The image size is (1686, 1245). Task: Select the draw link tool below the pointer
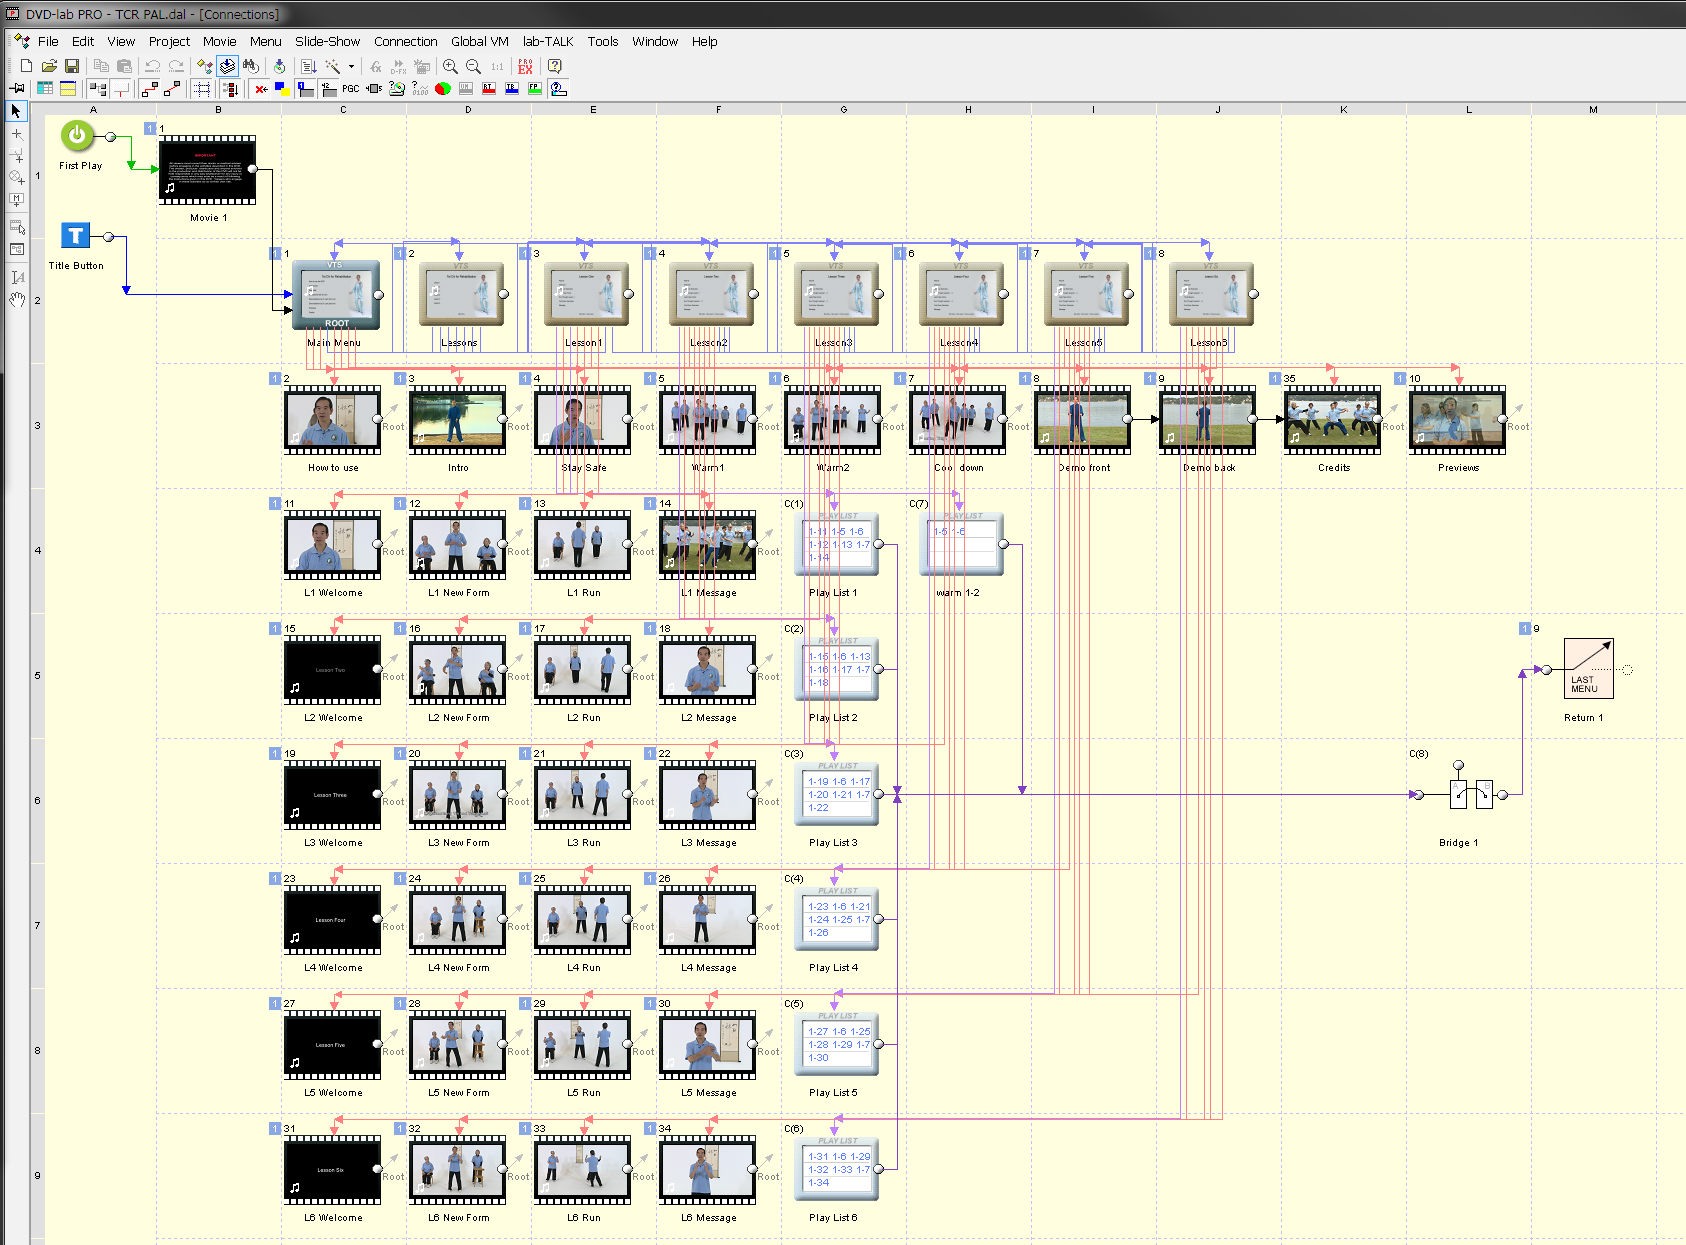coord(16,133)
